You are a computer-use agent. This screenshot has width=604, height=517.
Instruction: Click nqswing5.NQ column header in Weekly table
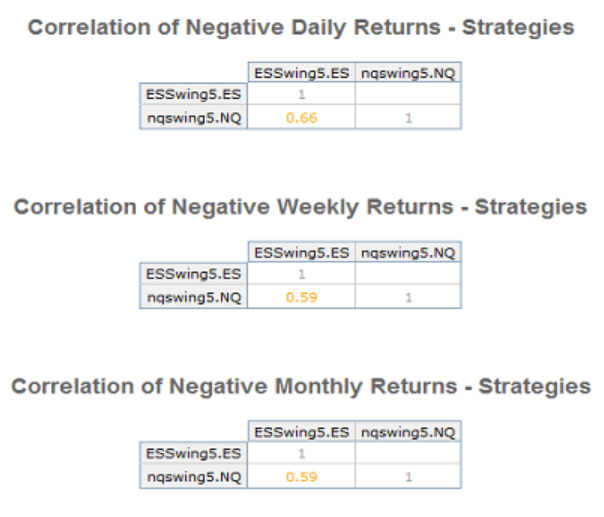click(x=408, y=253)
